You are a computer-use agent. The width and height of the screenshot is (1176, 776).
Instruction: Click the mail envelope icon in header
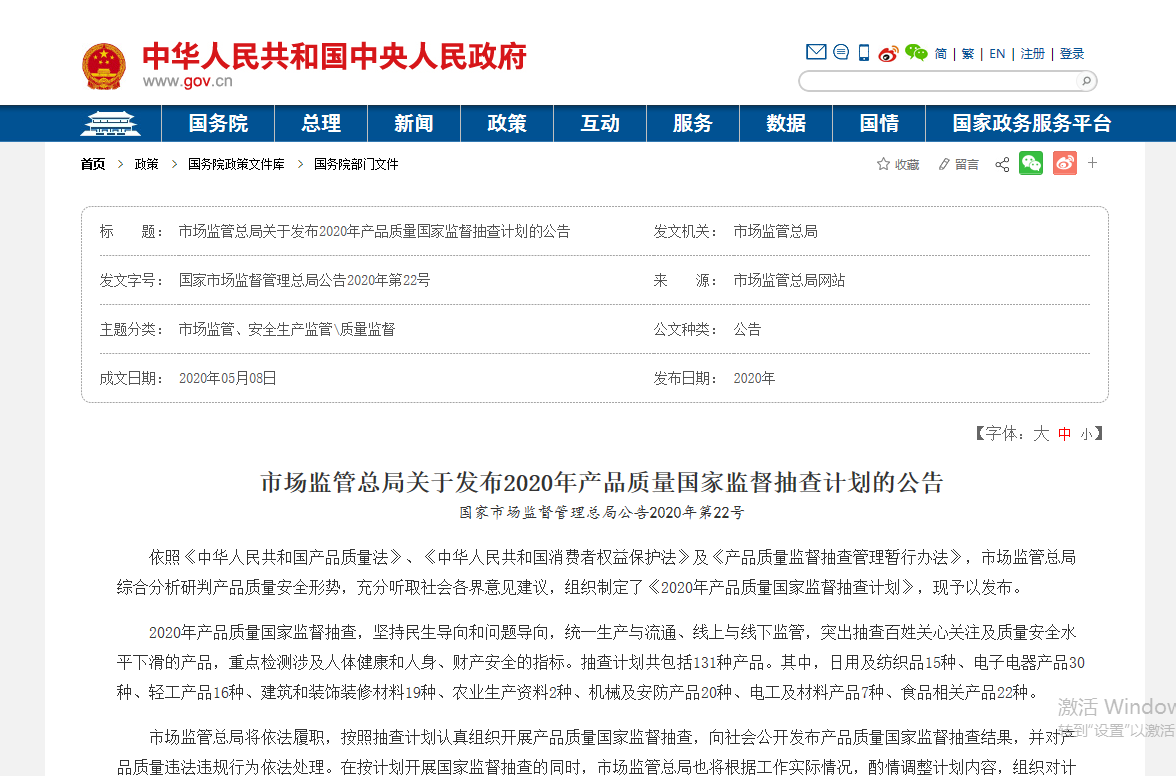[815, 53]
